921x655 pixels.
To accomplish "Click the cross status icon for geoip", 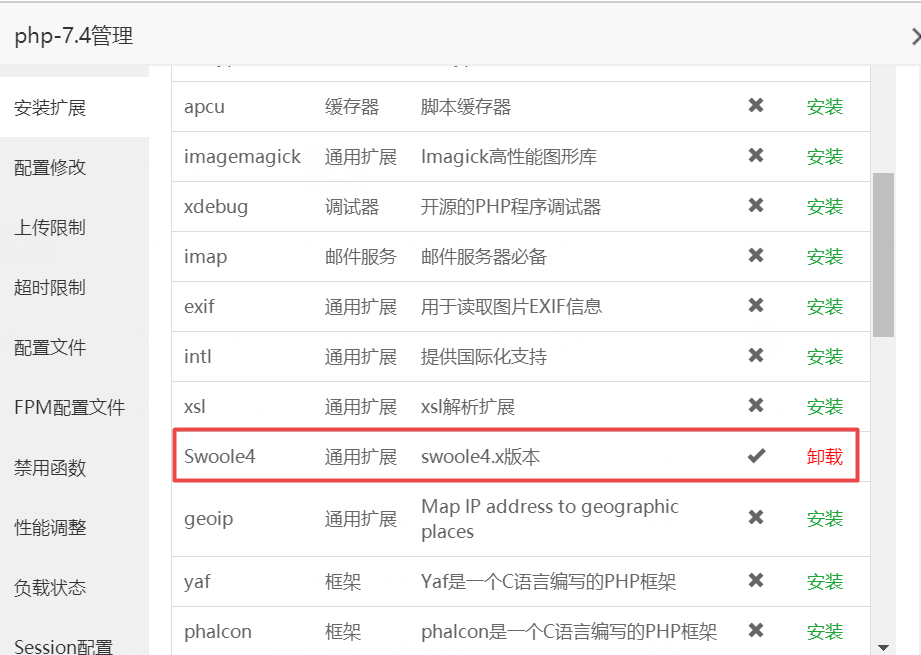I will pos(756,518).
